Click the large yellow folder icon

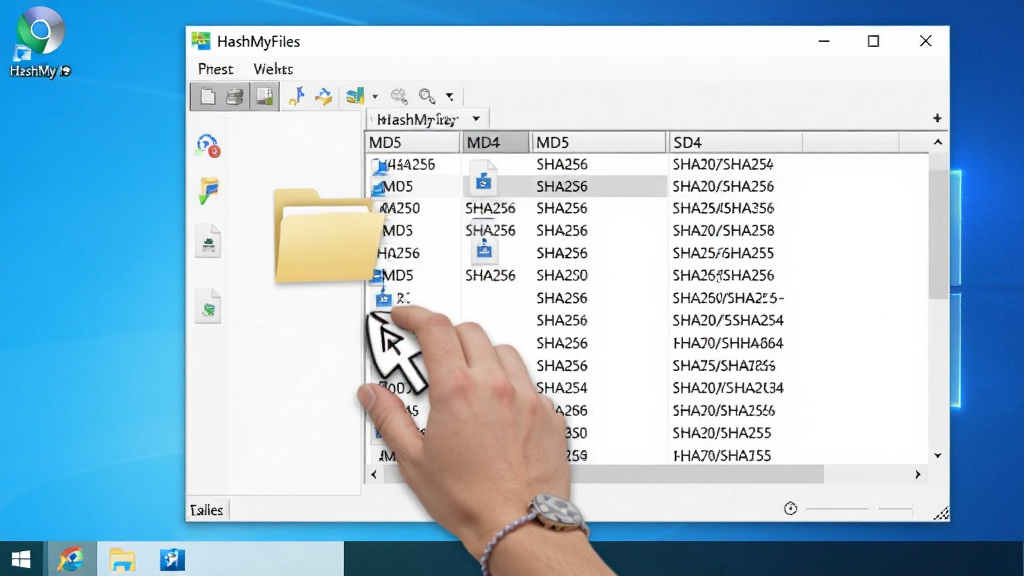(x=326, y=236)
